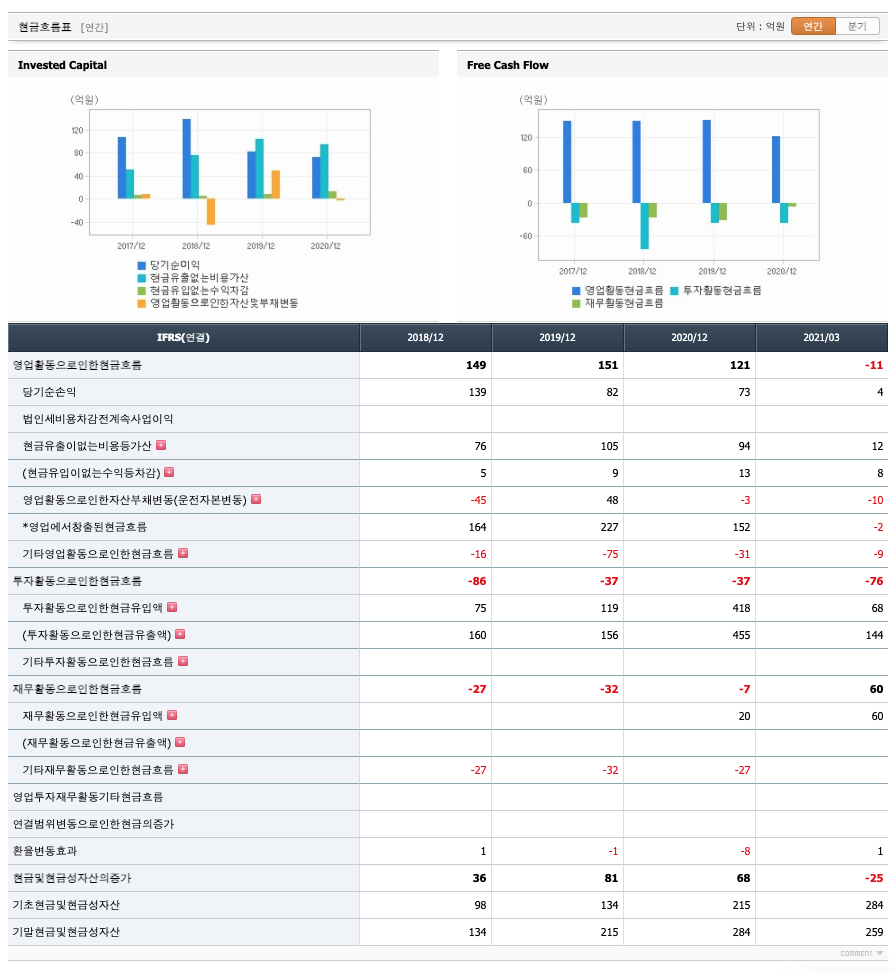895x973 pixels.
Task: Click the 2021/03 operating cash flow value -11
Action: 874,365
